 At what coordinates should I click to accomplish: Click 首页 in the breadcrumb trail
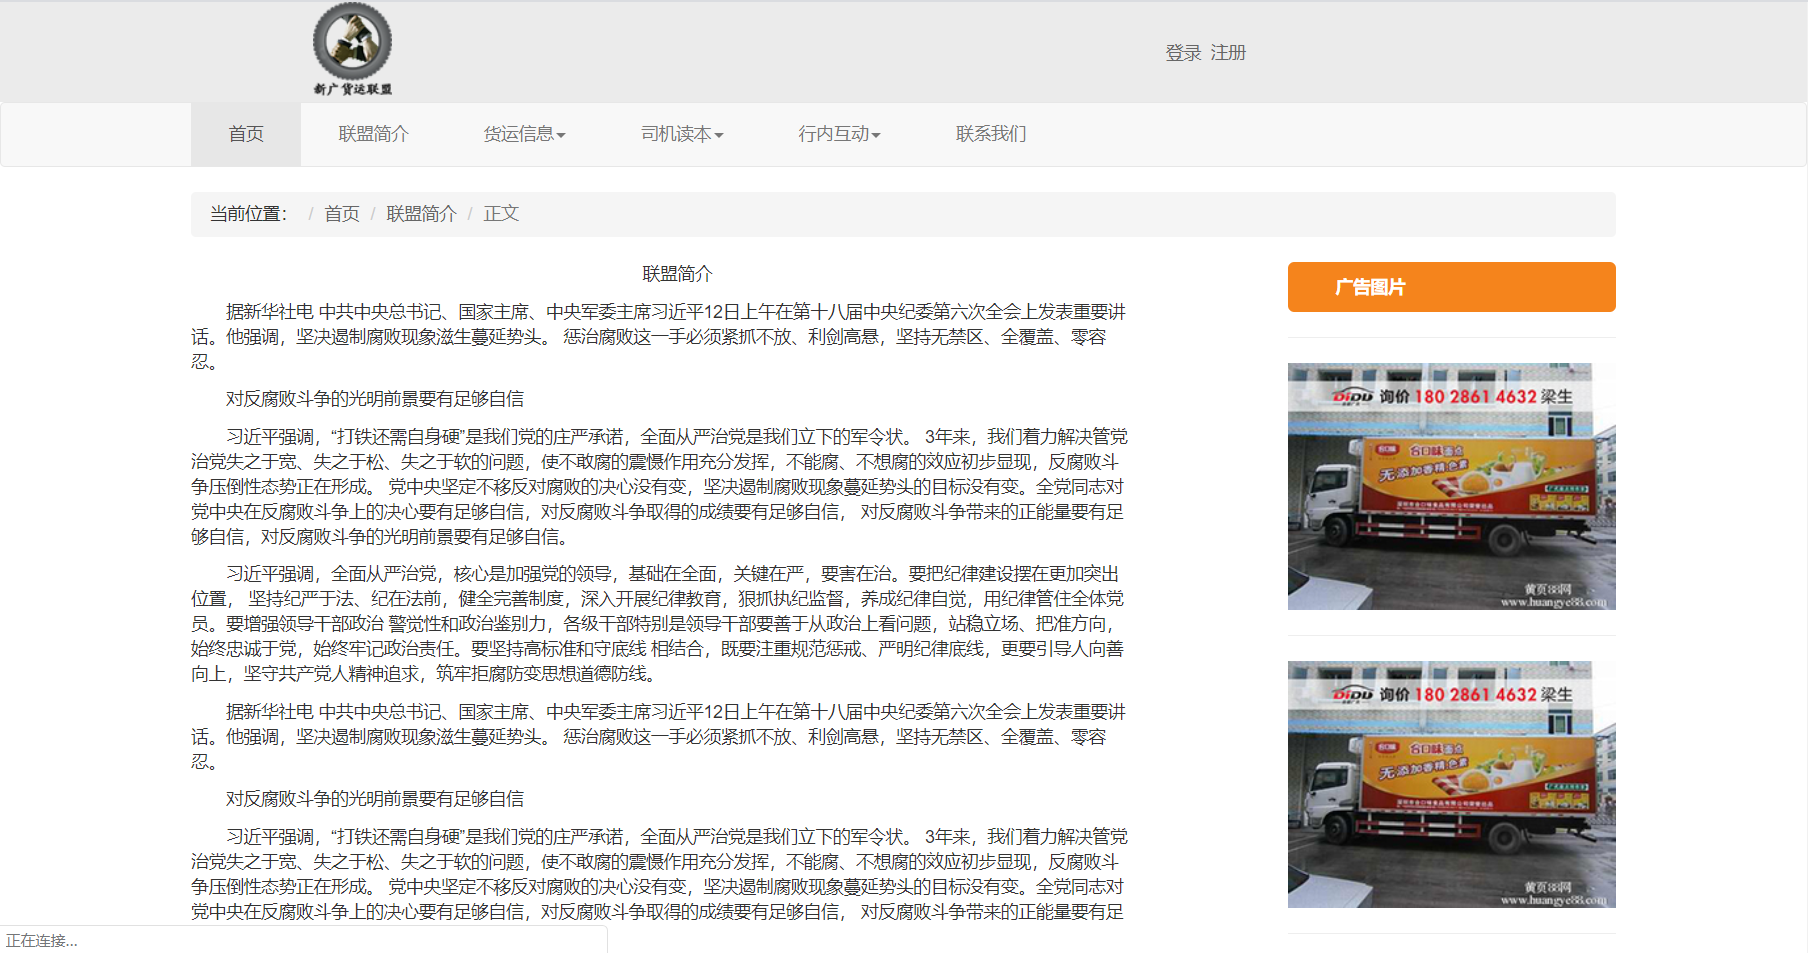pos(342,214)
